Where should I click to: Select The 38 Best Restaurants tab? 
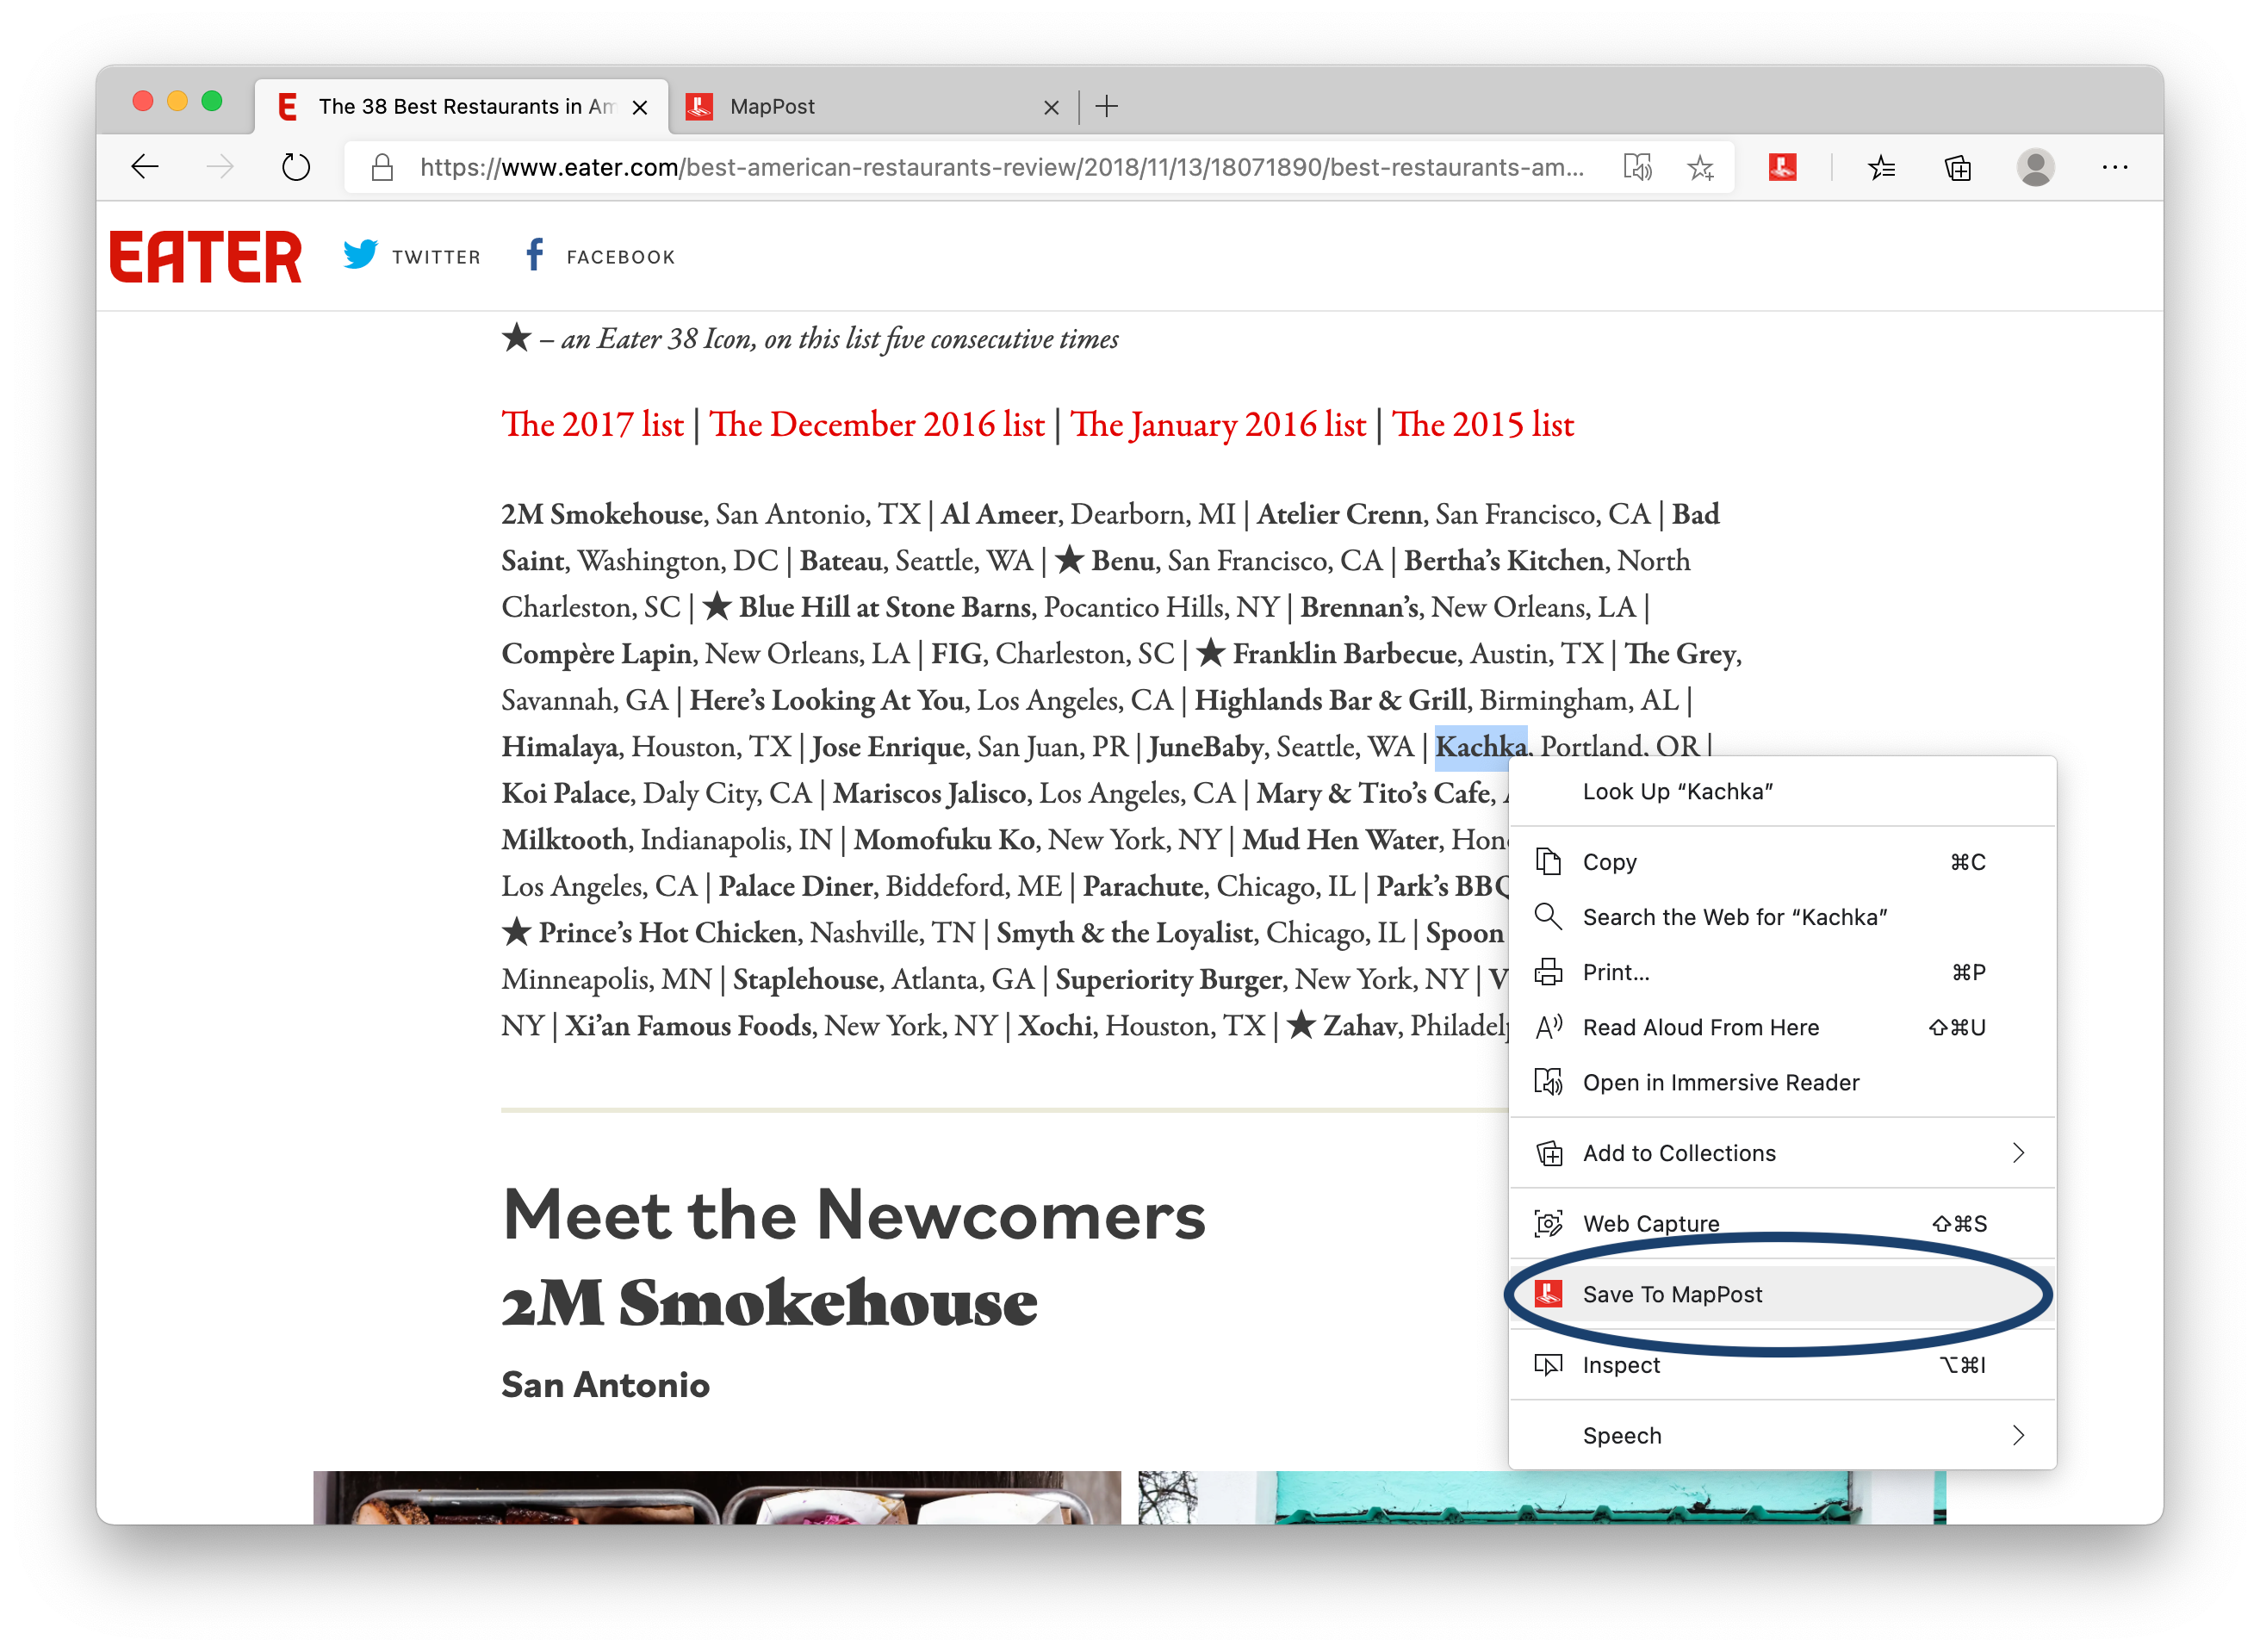pos(461,106)
